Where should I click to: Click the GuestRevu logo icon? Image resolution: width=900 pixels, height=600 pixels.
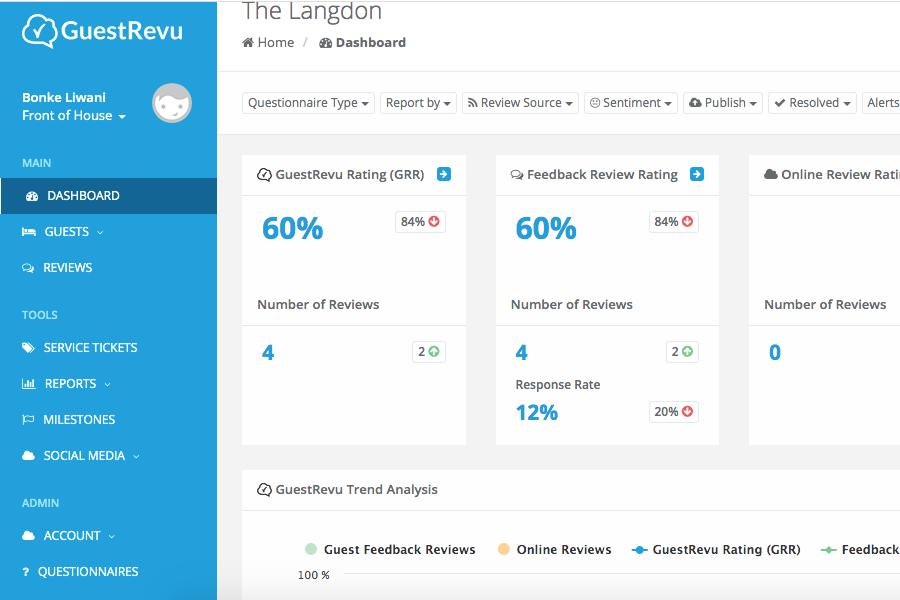(x=39, y=31)
